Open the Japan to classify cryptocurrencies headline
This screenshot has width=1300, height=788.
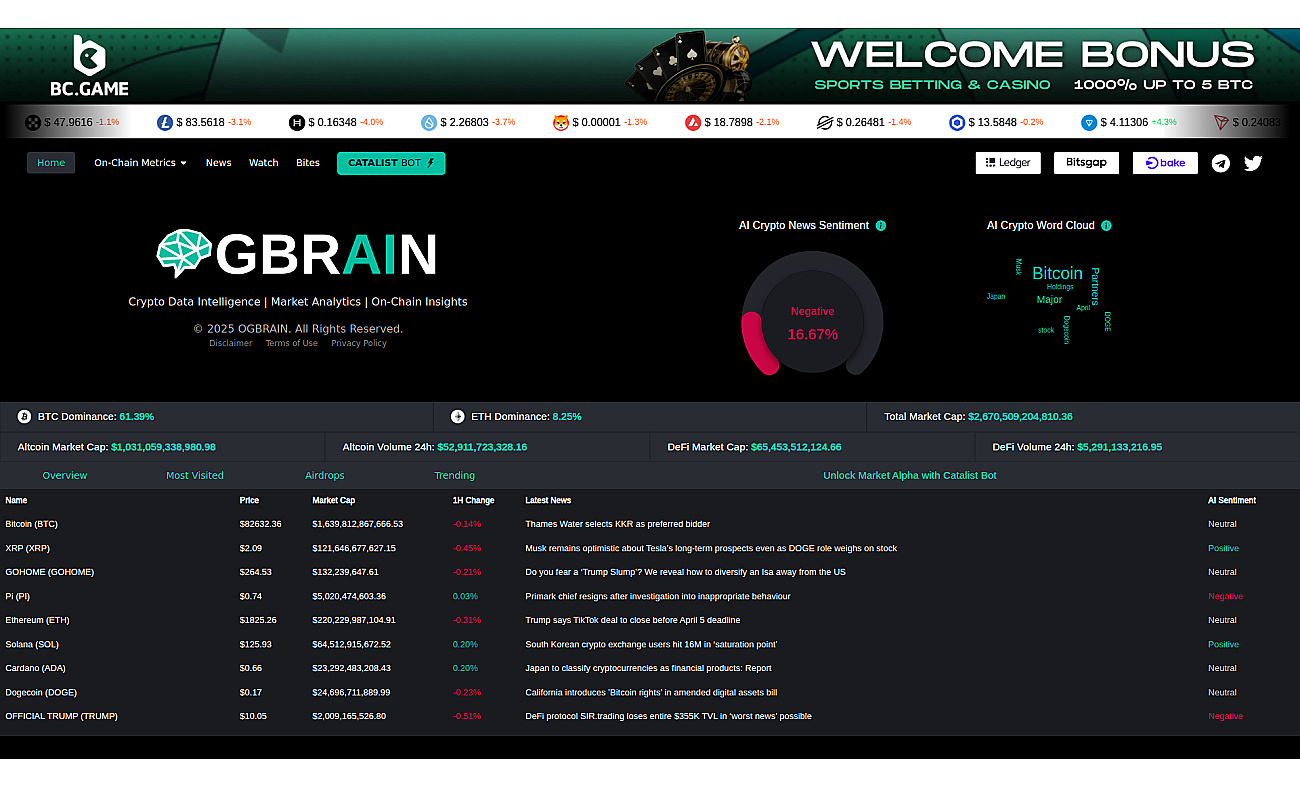648,668
